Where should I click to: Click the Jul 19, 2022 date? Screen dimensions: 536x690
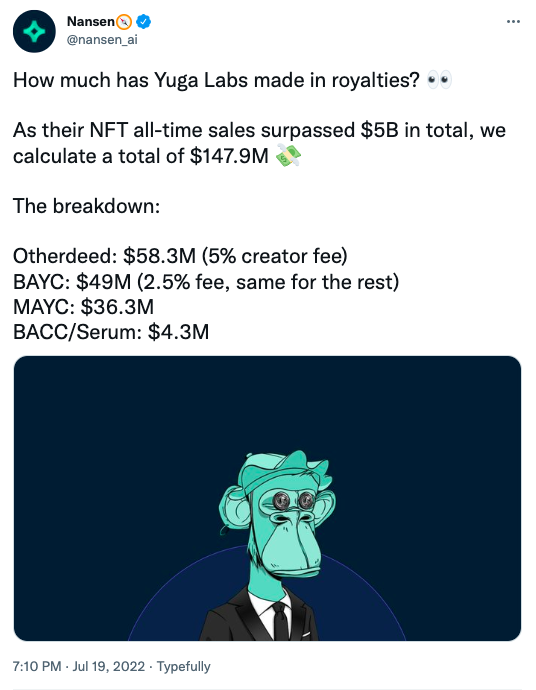pyautogui.click(x=109, y=666)
